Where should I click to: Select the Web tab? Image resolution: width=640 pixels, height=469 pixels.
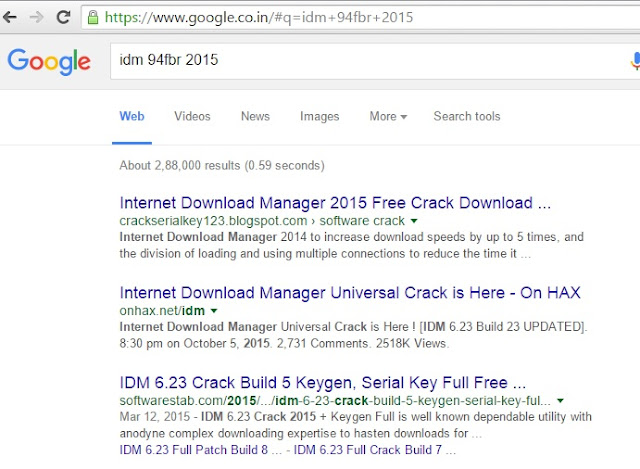click(132, 116)
